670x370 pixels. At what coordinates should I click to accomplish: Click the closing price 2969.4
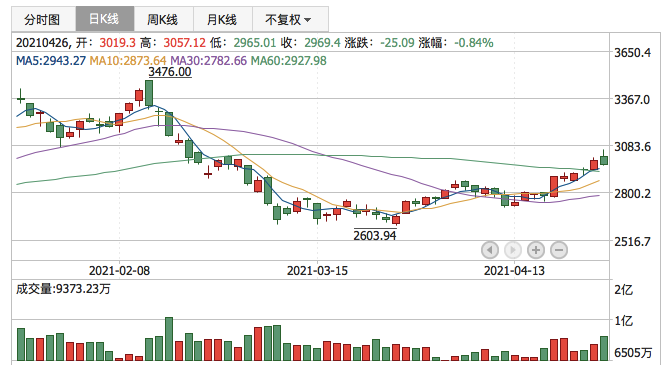(x=322, y=43)
